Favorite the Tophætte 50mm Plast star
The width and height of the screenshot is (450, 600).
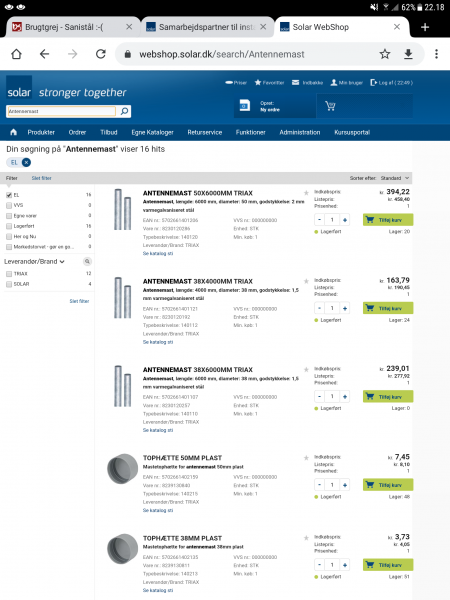pos(306,458)
